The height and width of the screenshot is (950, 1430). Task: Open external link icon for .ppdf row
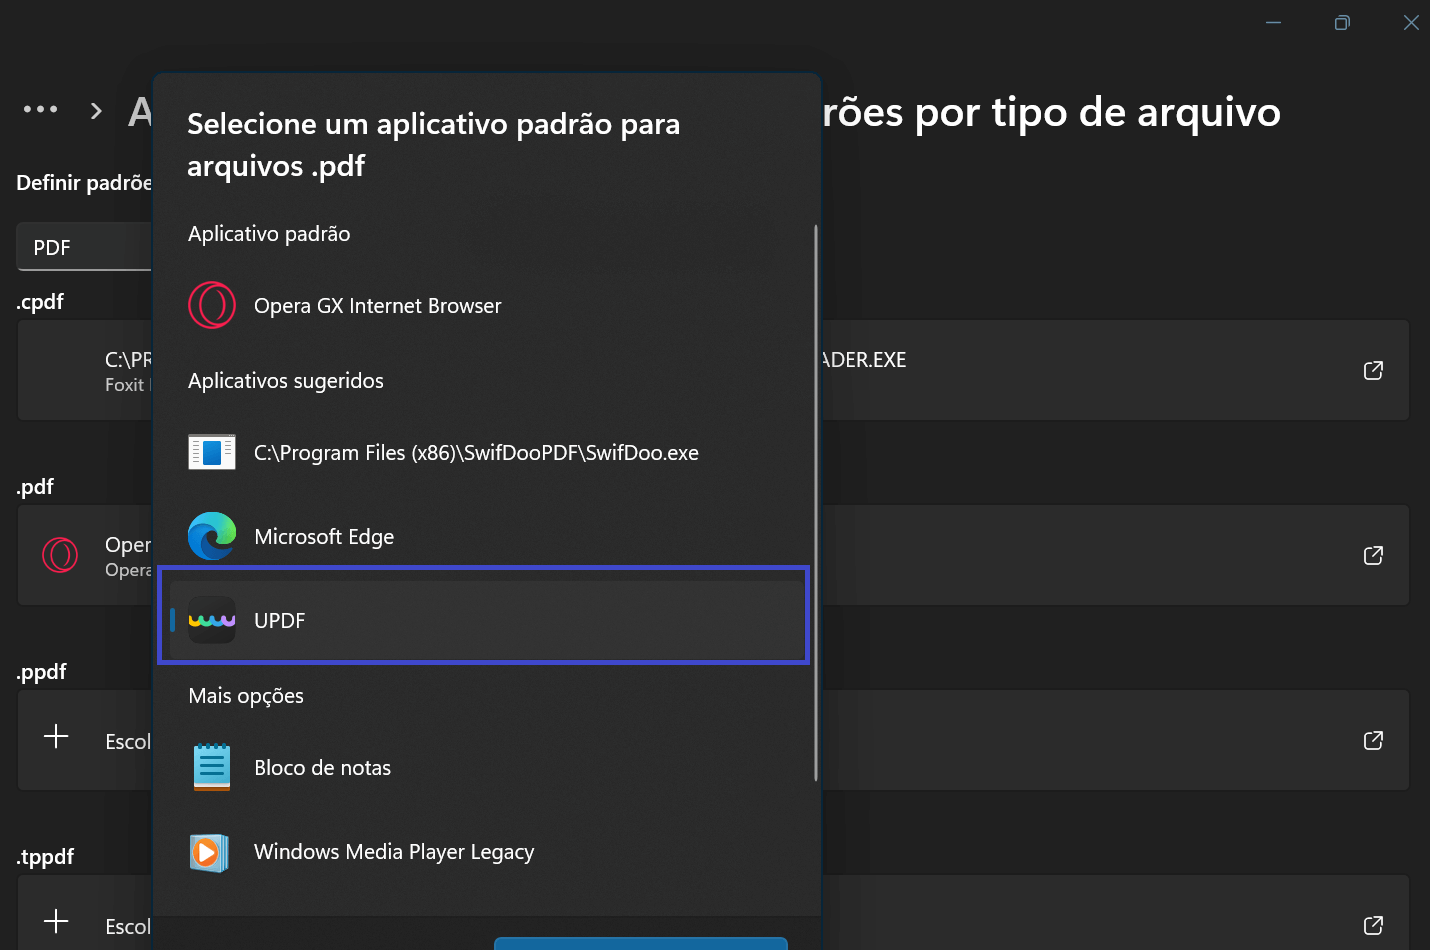(x=1373, y=740)
